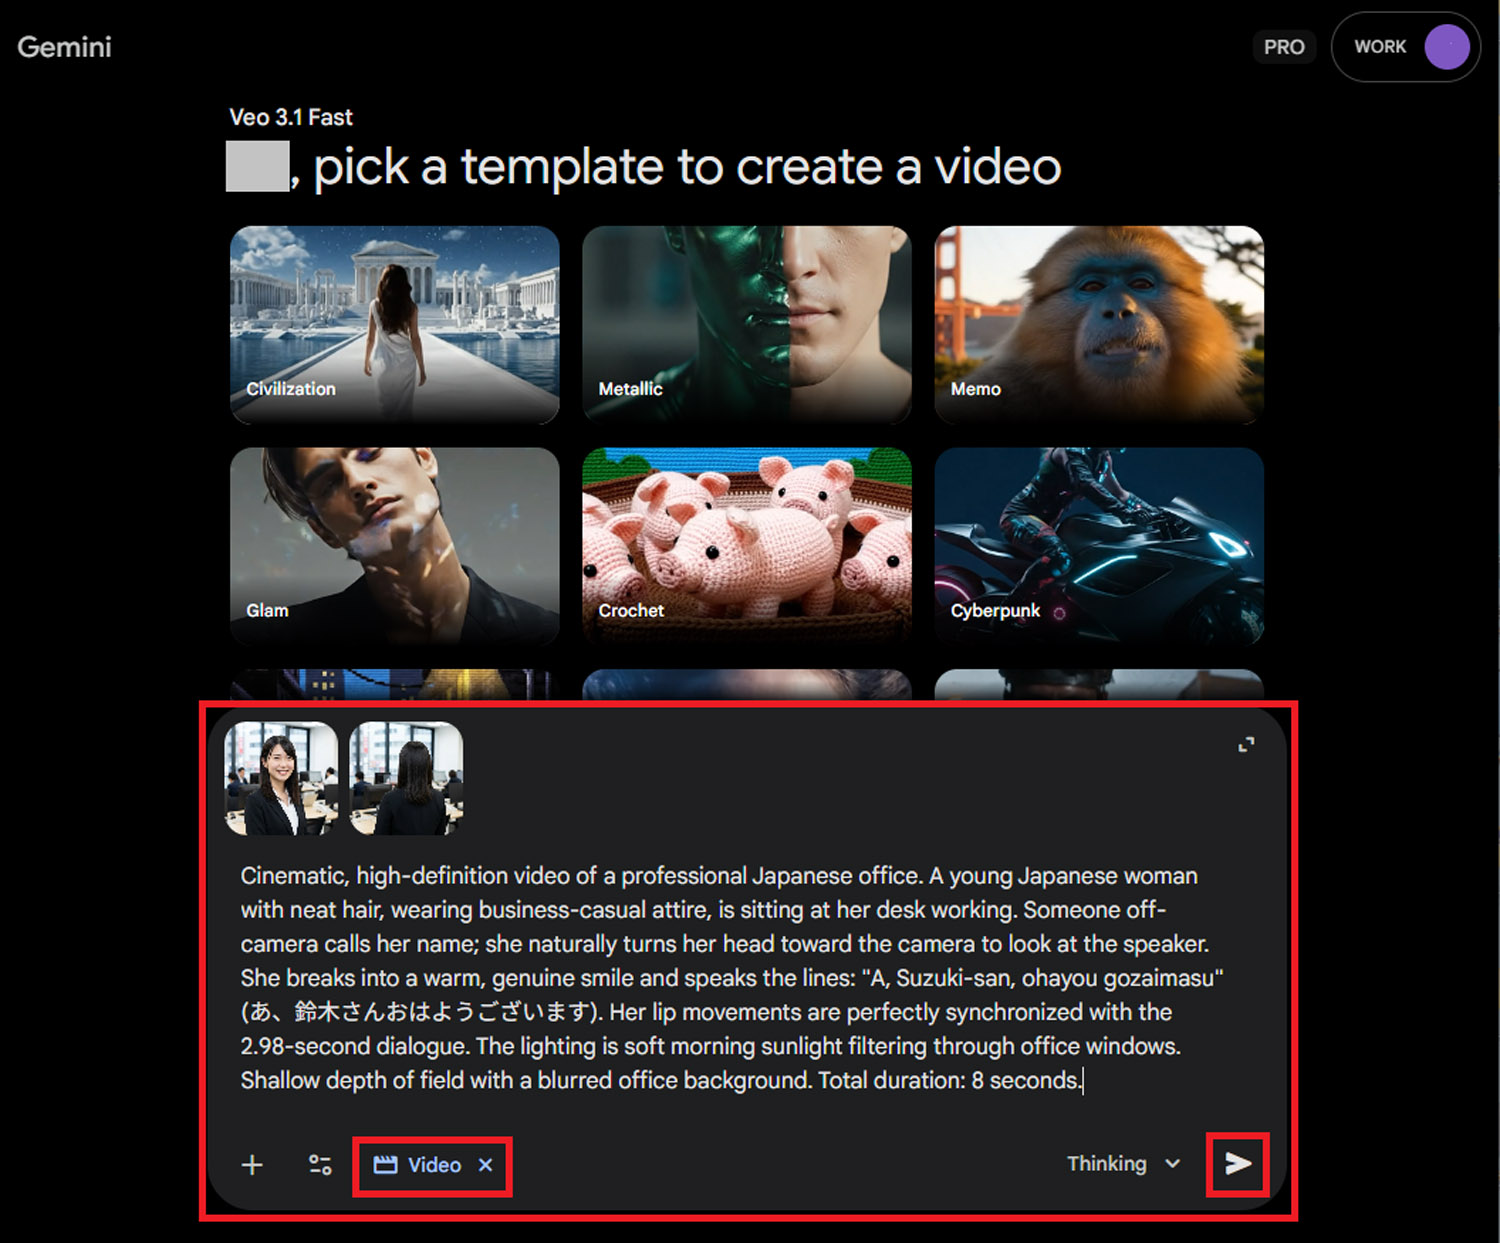Image resolution: width=1500 pixels, height=1243 pixels.
Task: Select the Crochet template
Action: (x=746, y=546)
